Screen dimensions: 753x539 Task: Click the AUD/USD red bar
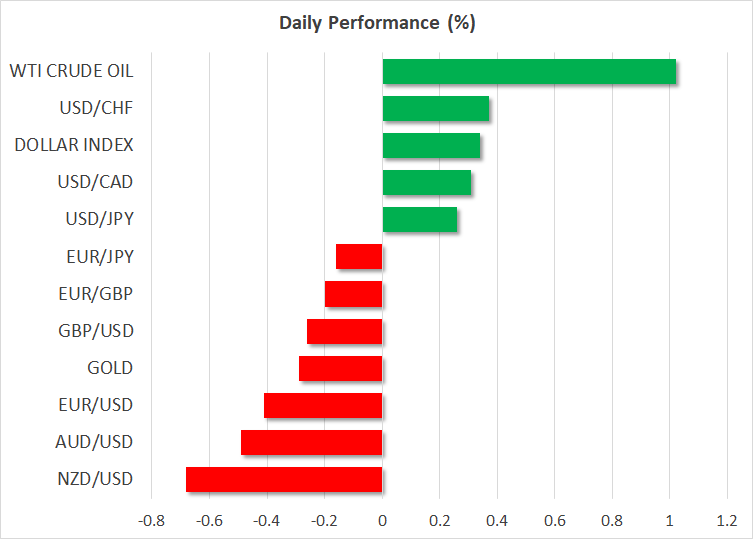click(x=312, y=442)
